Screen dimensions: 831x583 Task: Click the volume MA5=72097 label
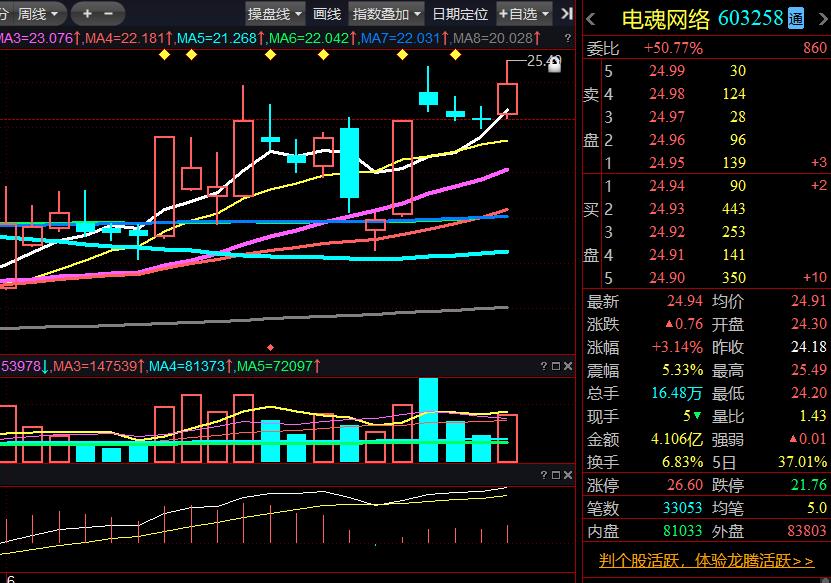pos(278,366)
